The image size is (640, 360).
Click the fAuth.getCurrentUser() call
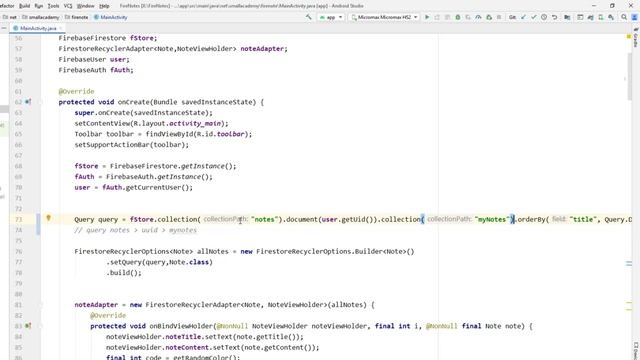pyautogui.click(x=147, y=187)
